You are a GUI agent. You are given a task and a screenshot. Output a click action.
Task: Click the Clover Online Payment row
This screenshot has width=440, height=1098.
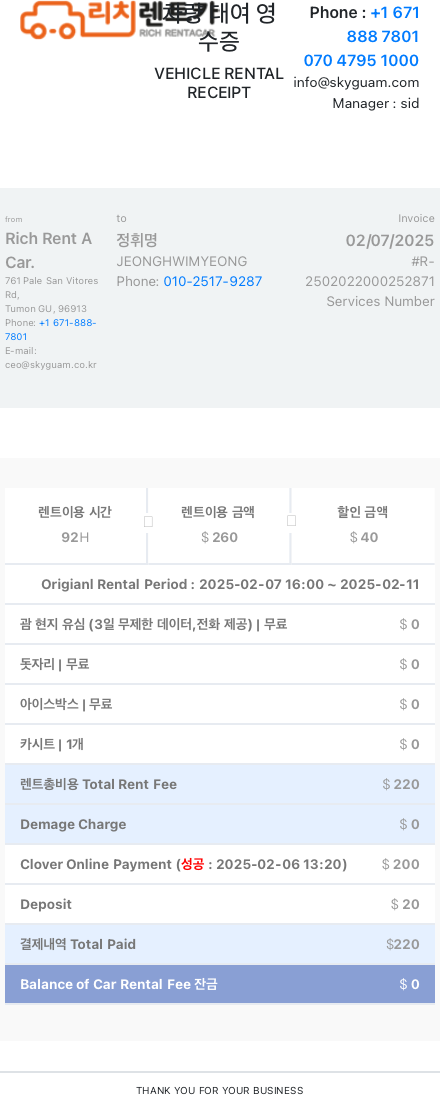coord(220,865)
